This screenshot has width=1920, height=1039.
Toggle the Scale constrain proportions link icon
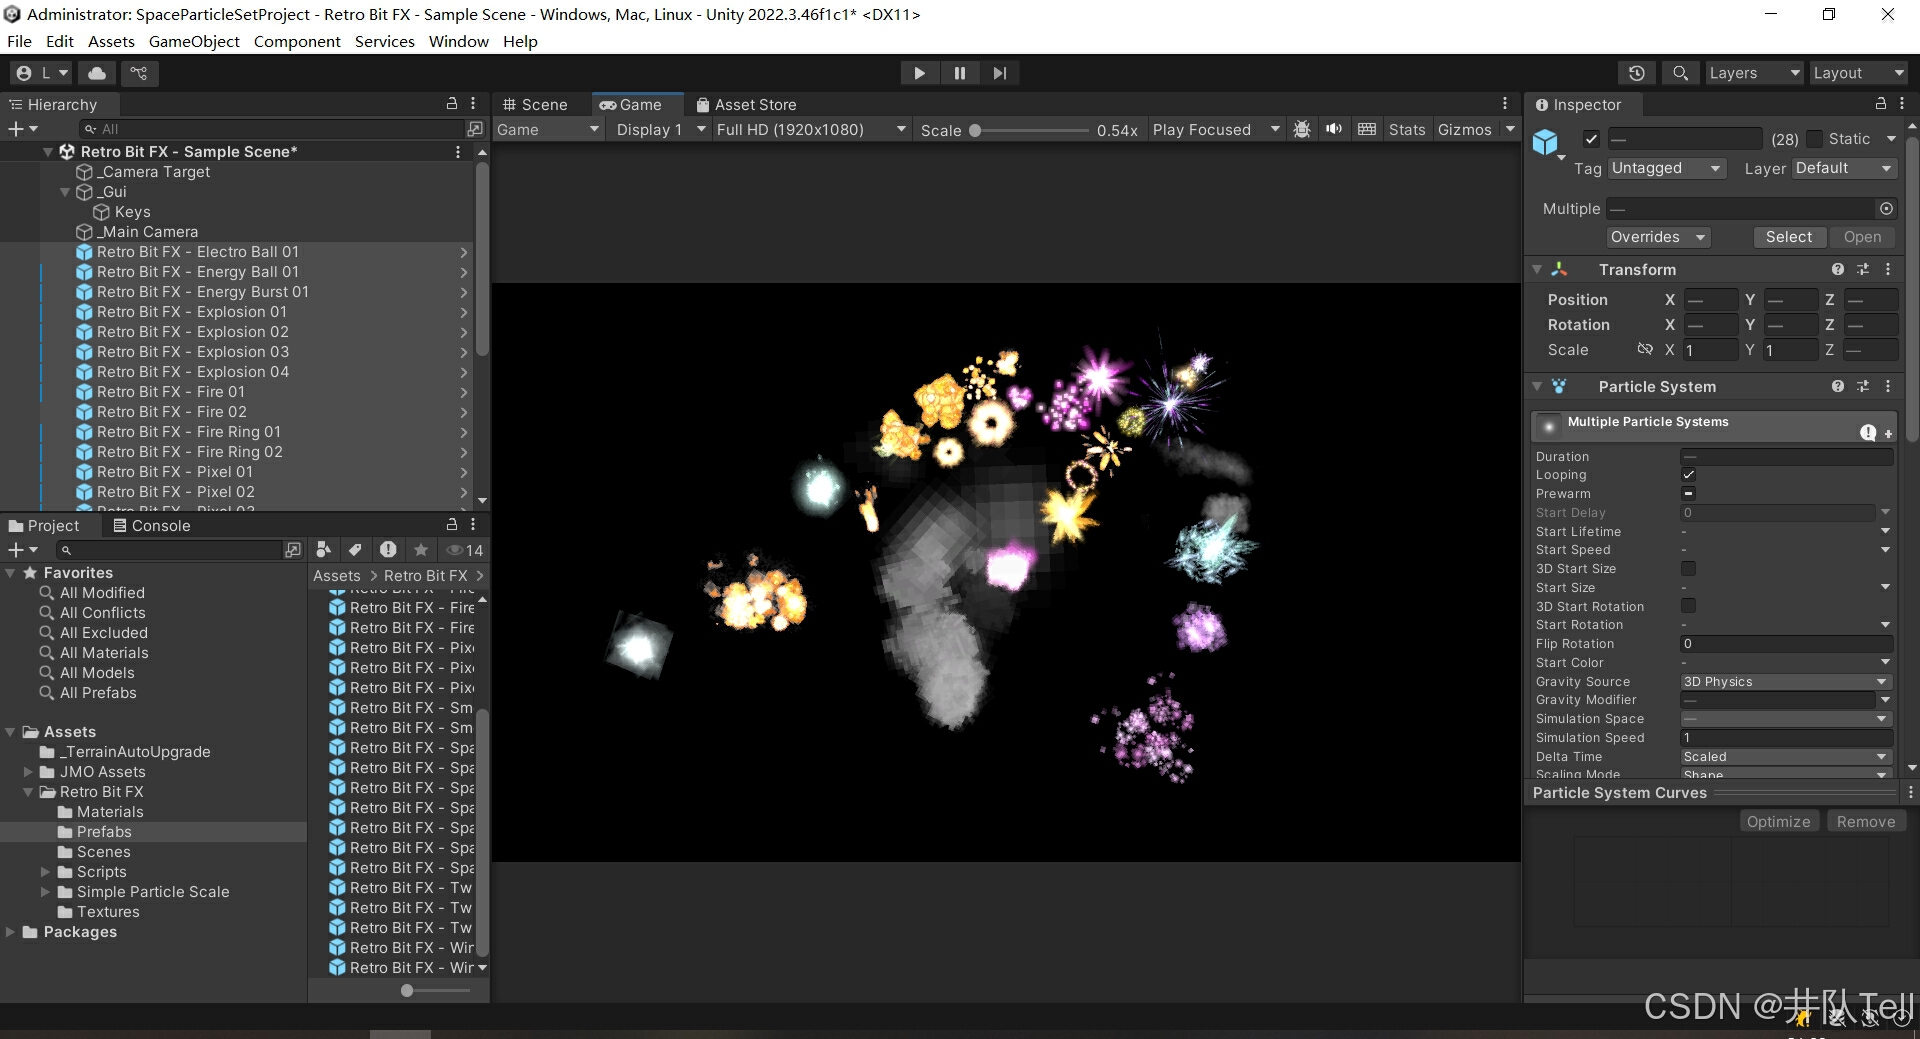click(1645, 350)
